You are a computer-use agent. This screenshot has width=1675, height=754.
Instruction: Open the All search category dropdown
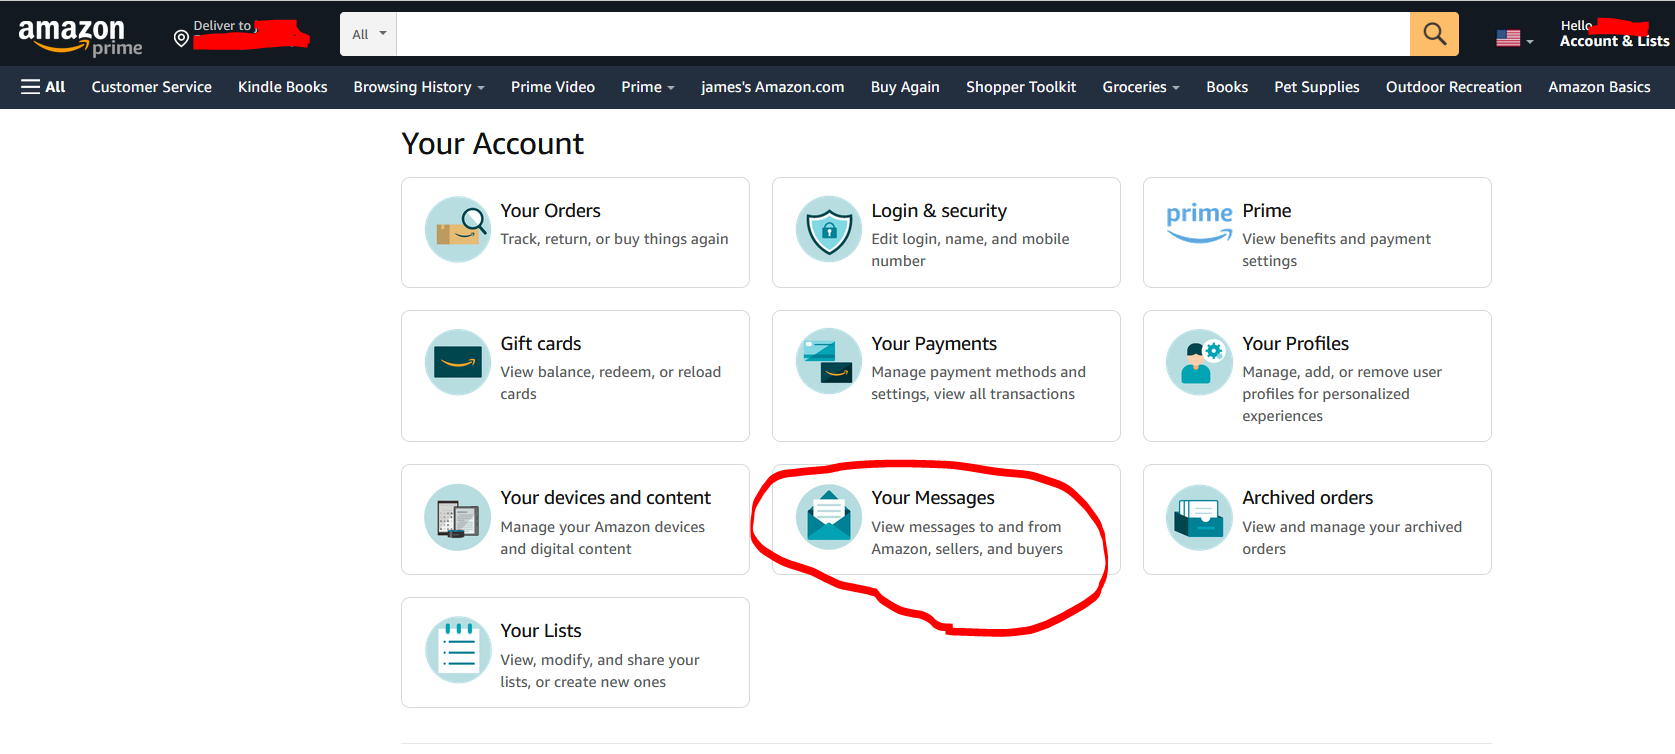tap(369, 34)
